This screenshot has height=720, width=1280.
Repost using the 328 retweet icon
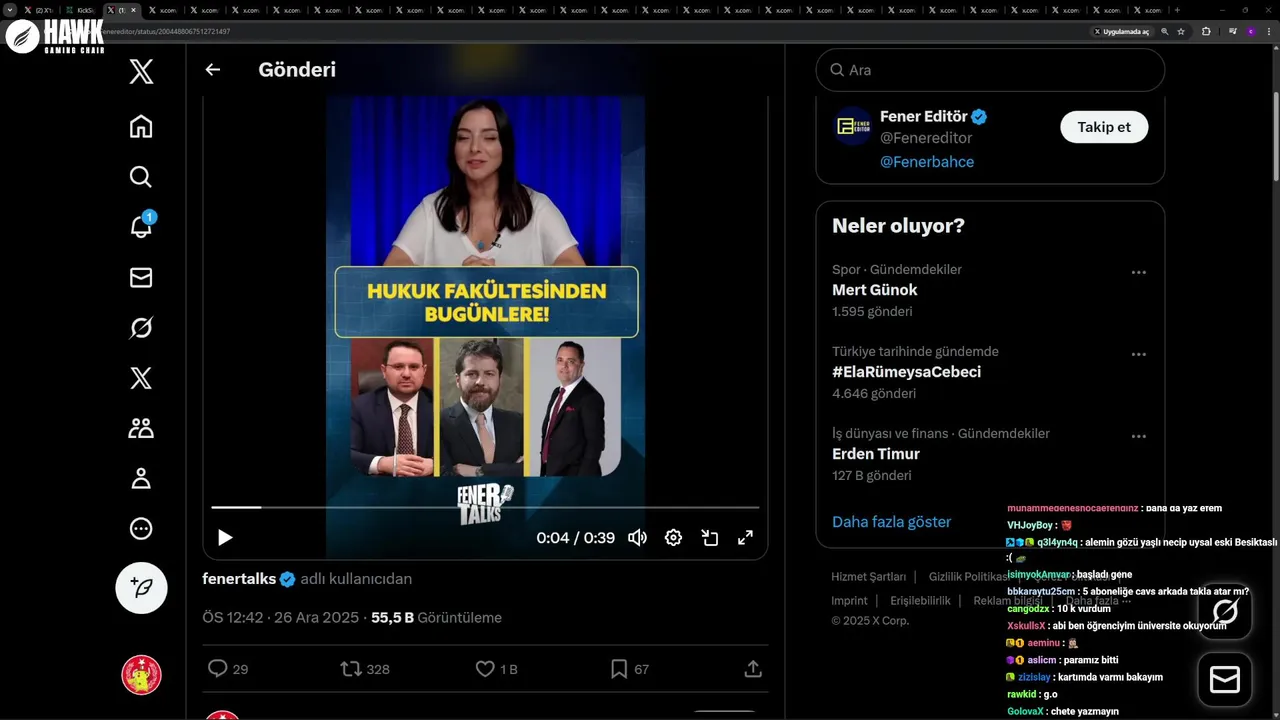[351, 668]
